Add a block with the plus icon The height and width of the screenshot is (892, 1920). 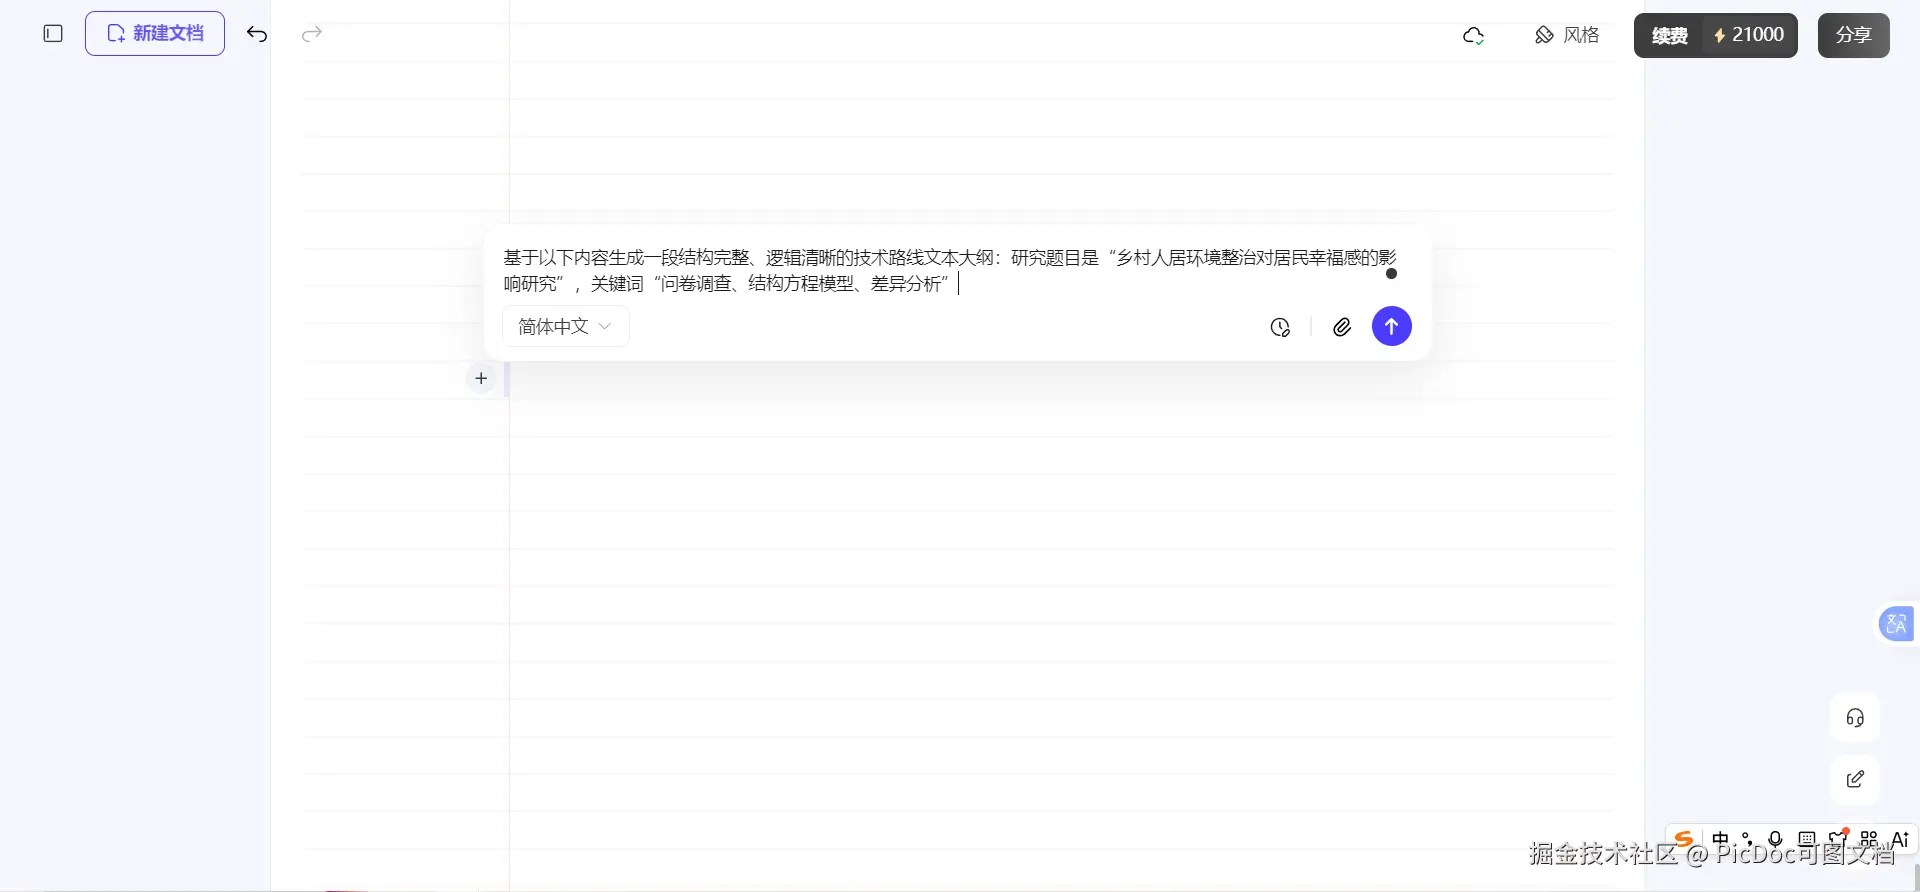click(481, 378)
